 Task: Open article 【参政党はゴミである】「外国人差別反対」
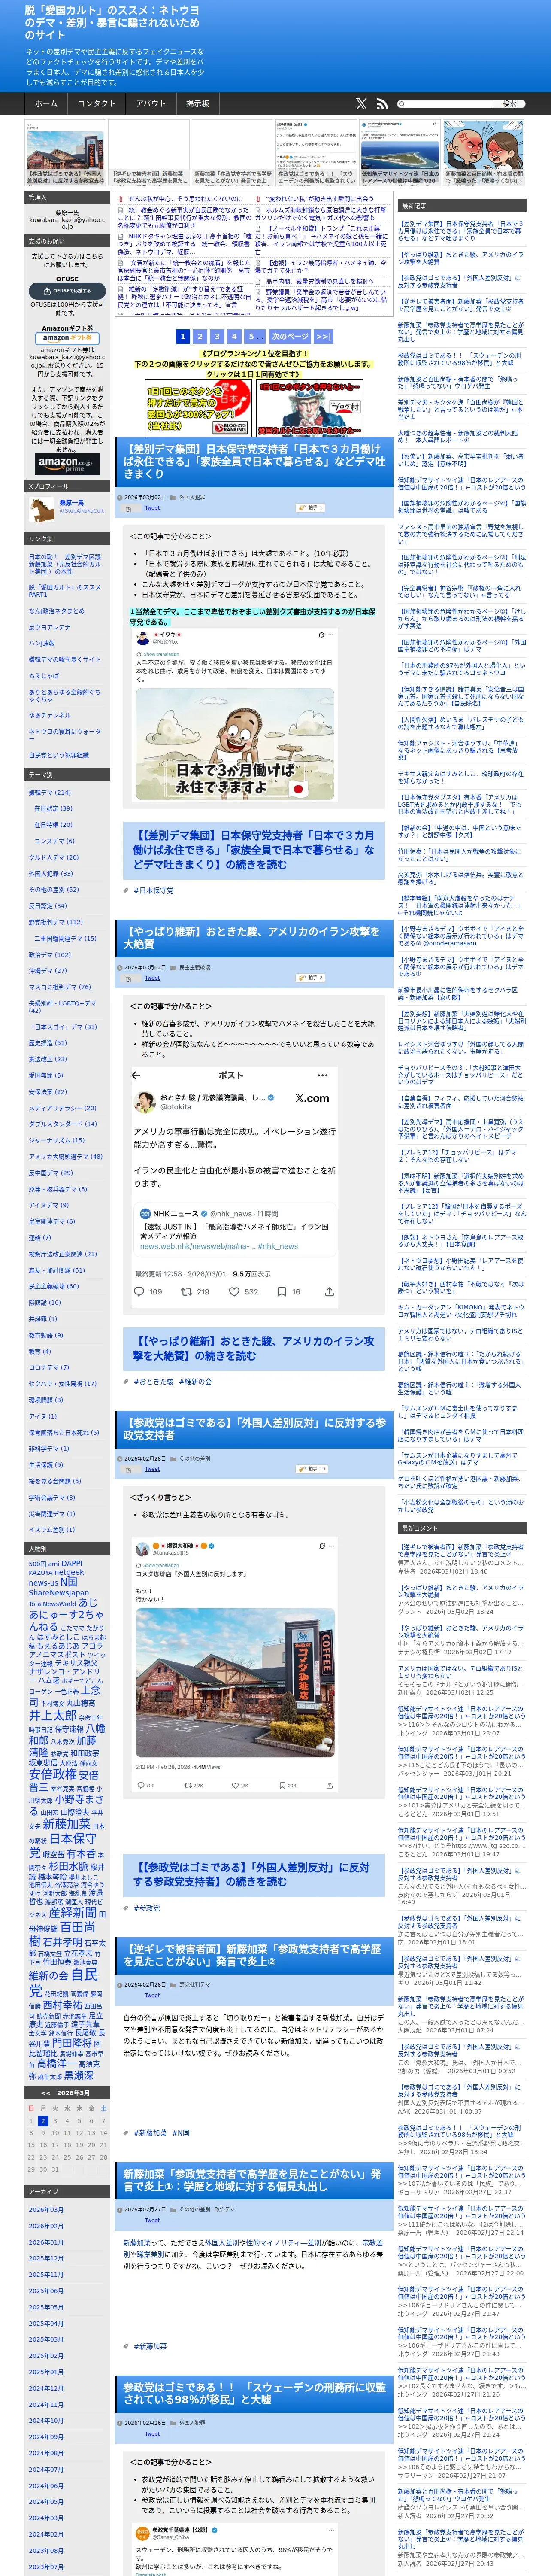tap(254, 1428)
